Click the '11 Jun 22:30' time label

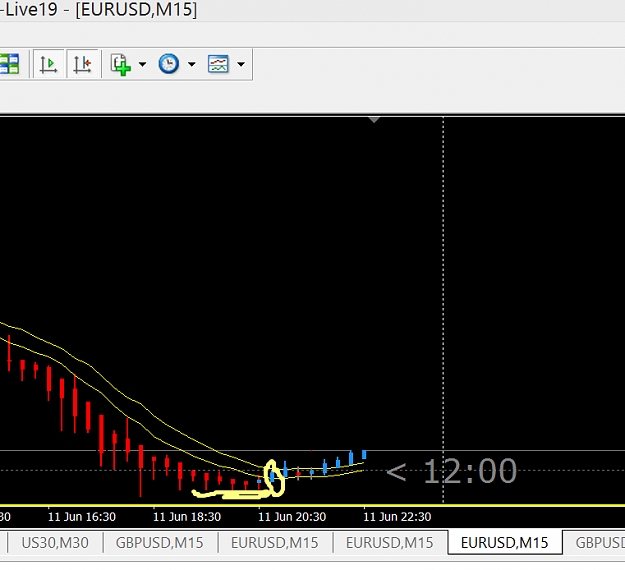(397, 517)
